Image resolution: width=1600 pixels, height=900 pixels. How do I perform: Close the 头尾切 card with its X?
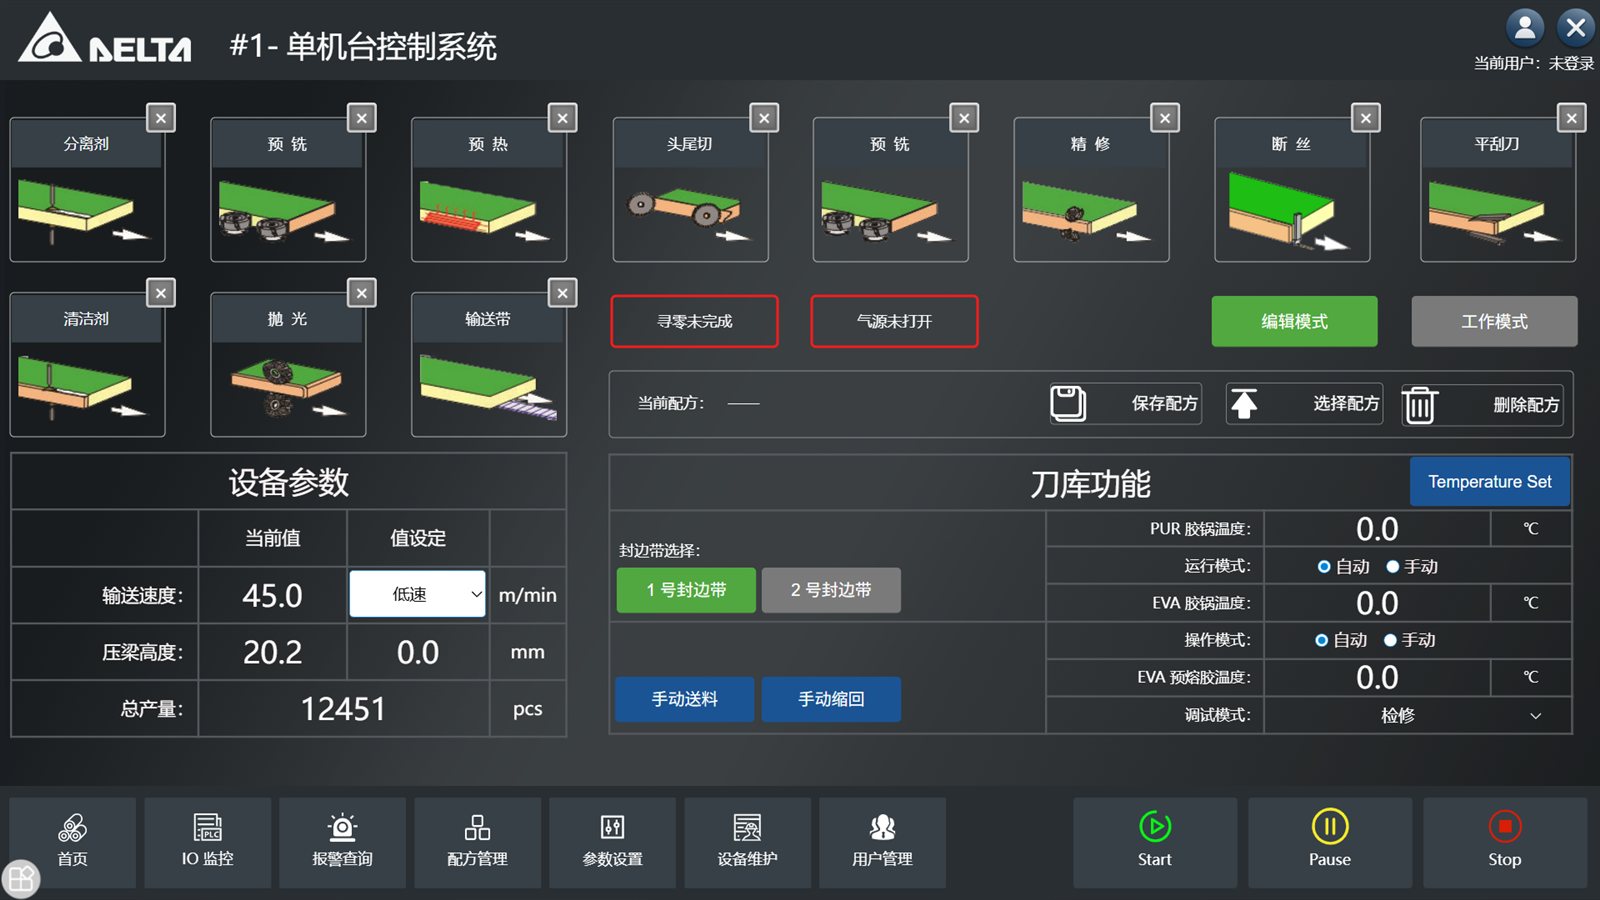pos(764,118)
